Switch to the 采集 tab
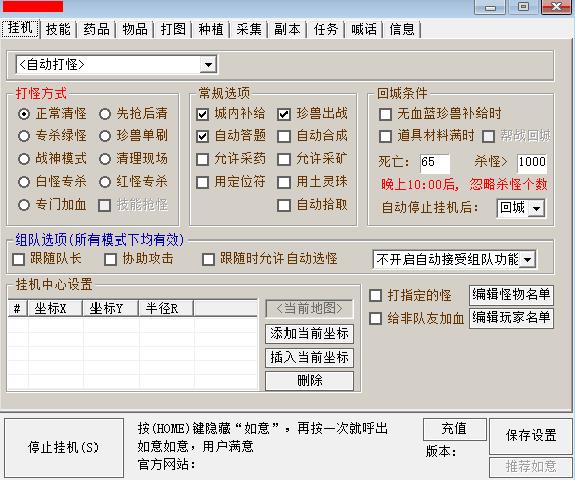 point(249,29)
